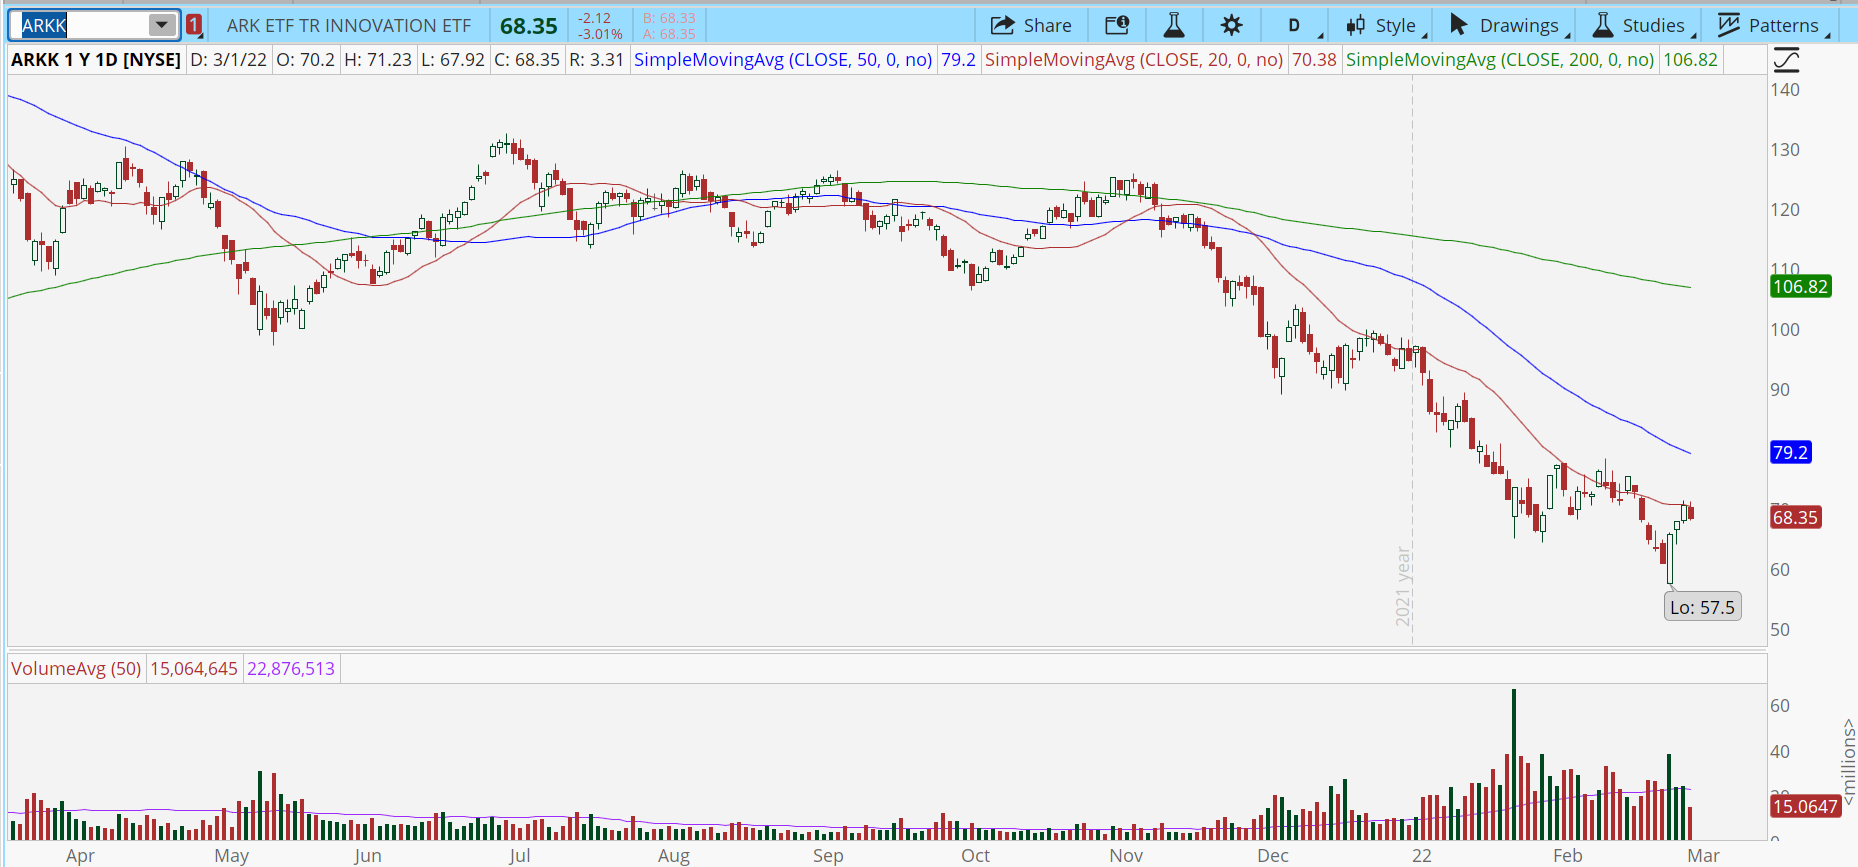Click the Oct label on time axis

(975, 856)
